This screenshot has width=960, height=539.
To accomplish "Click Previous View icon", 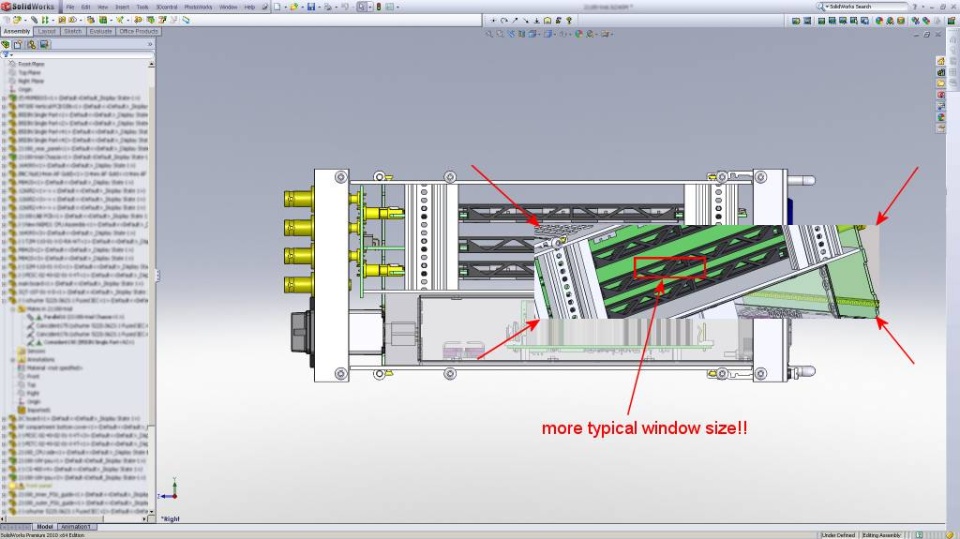I will 511,34.
